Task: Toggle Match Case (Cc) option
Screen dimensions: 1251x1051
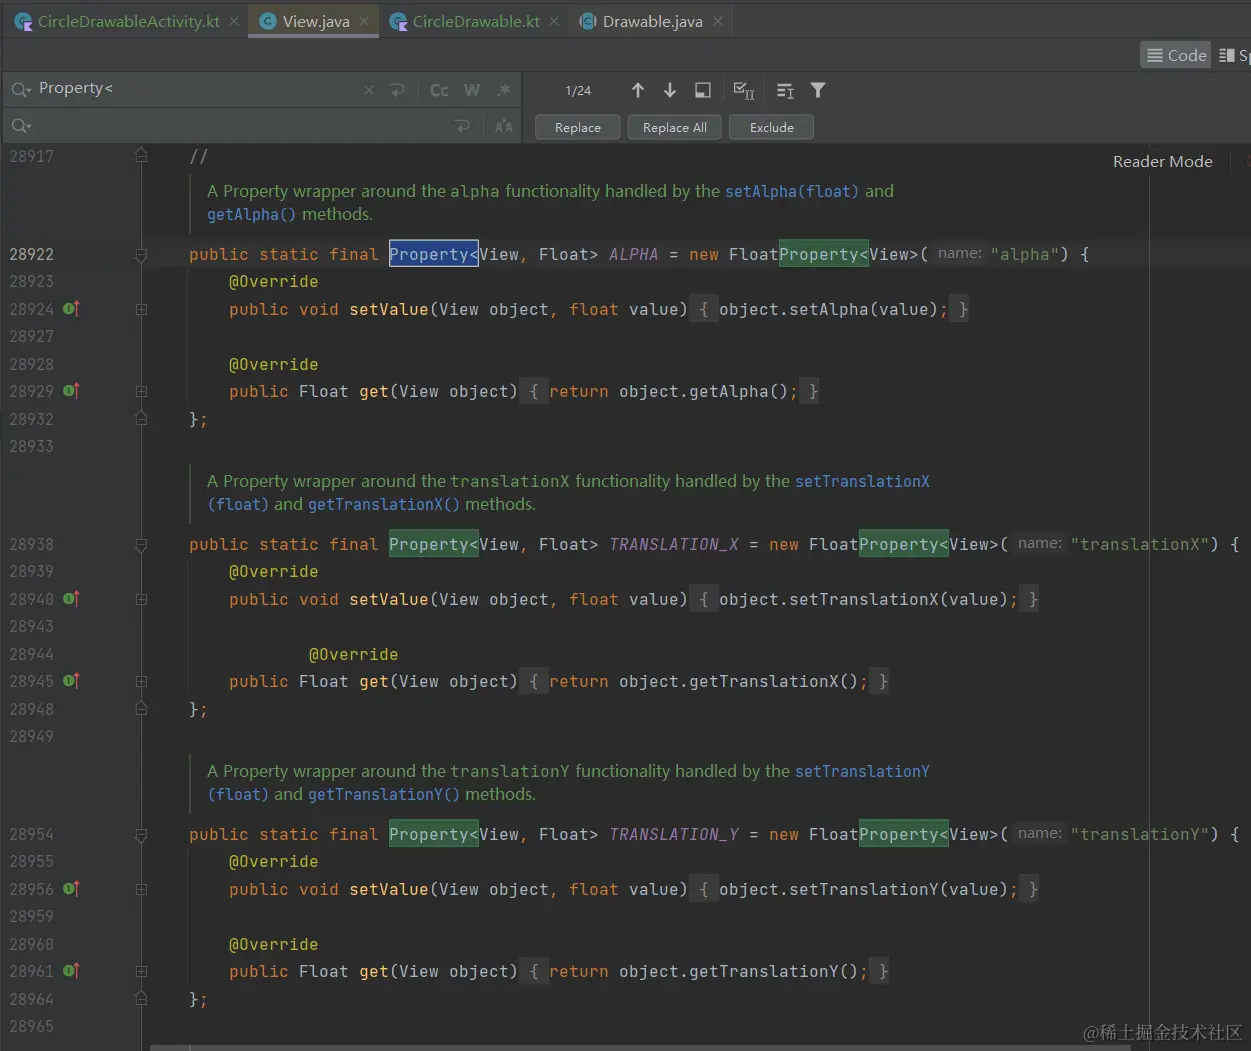Action: tap(439, 90)
